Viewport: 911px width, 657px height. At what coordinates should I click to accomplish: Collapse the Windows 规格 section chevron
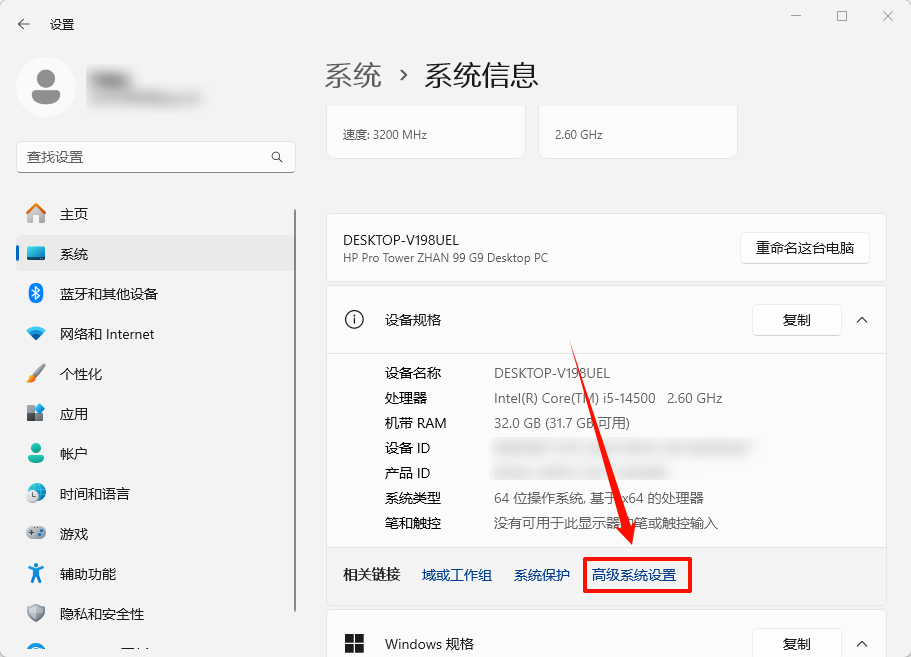click(861, 643)
